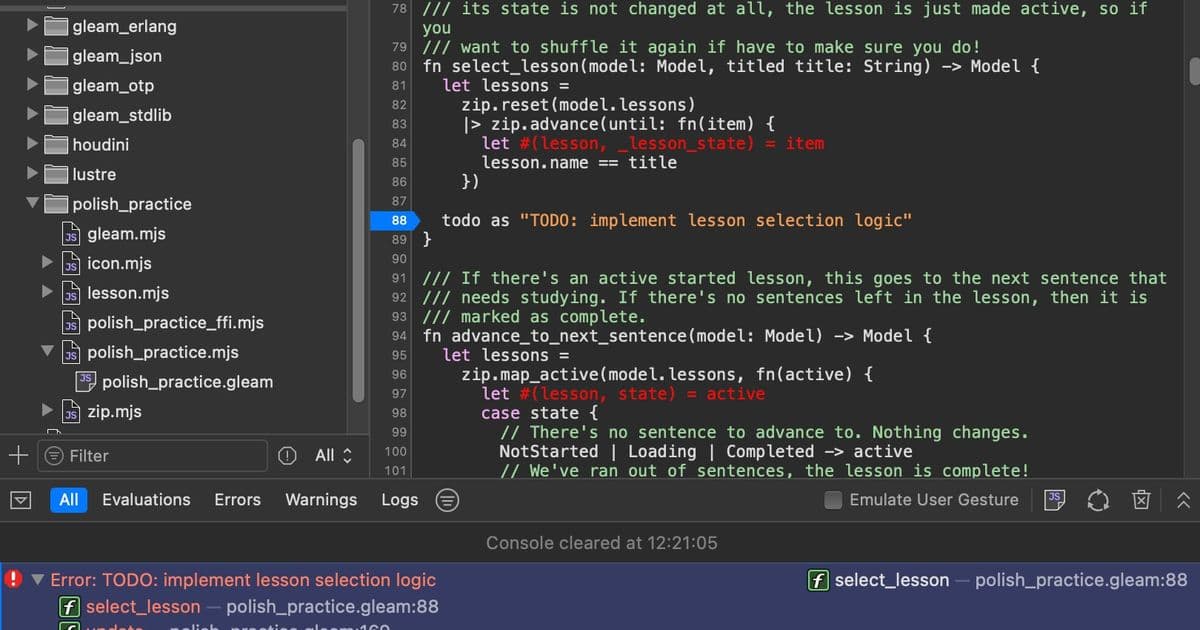This screenshot has width=1200, height=630.
Task: Click the plus button to add a resource
Action: point(18,455)
